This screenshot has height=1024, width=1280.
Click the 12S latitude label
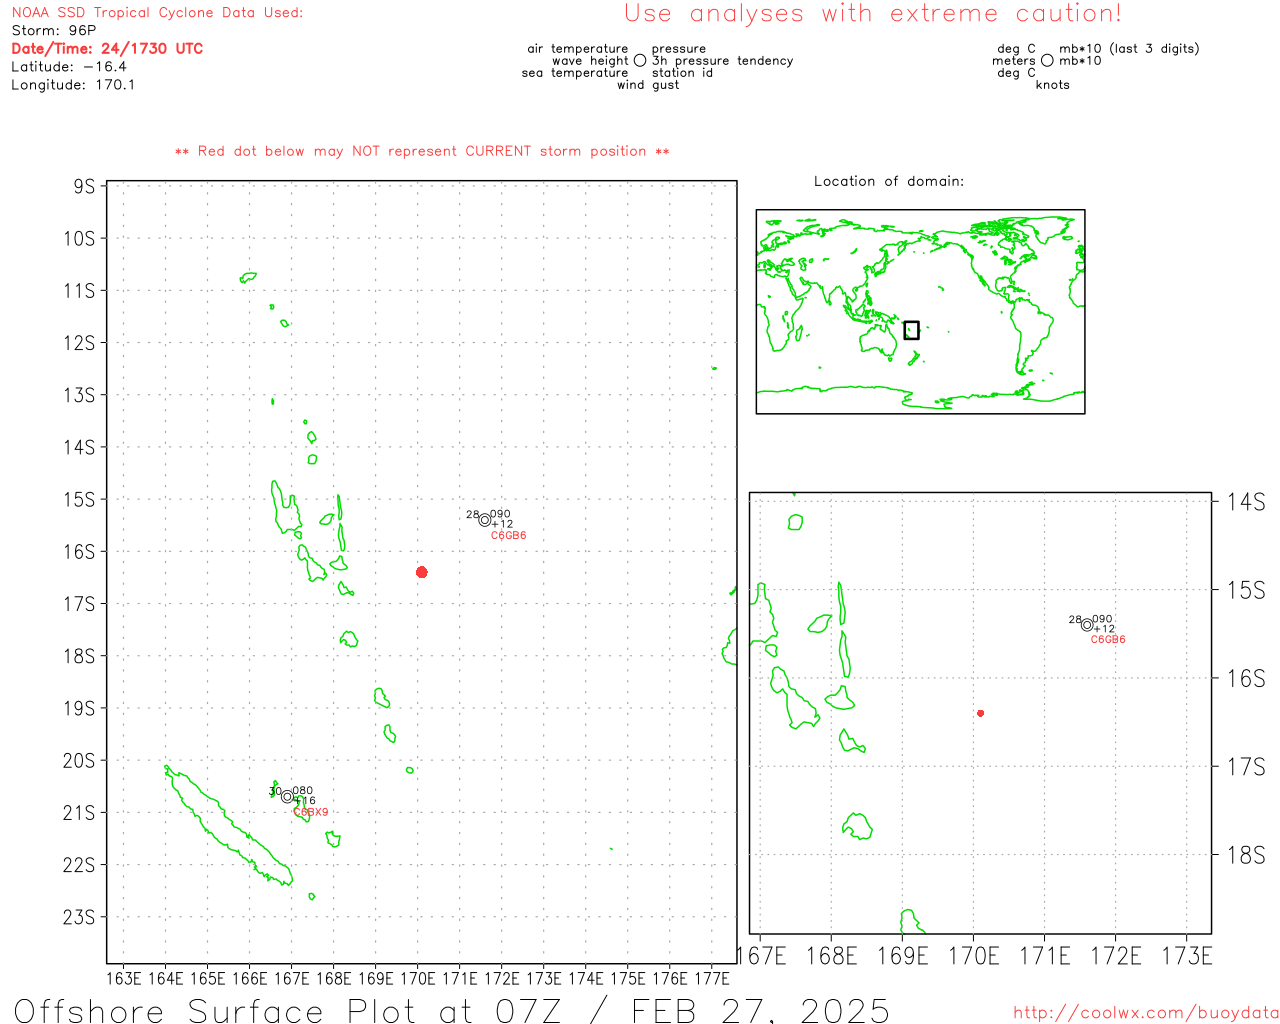click(x=79, y=342)
